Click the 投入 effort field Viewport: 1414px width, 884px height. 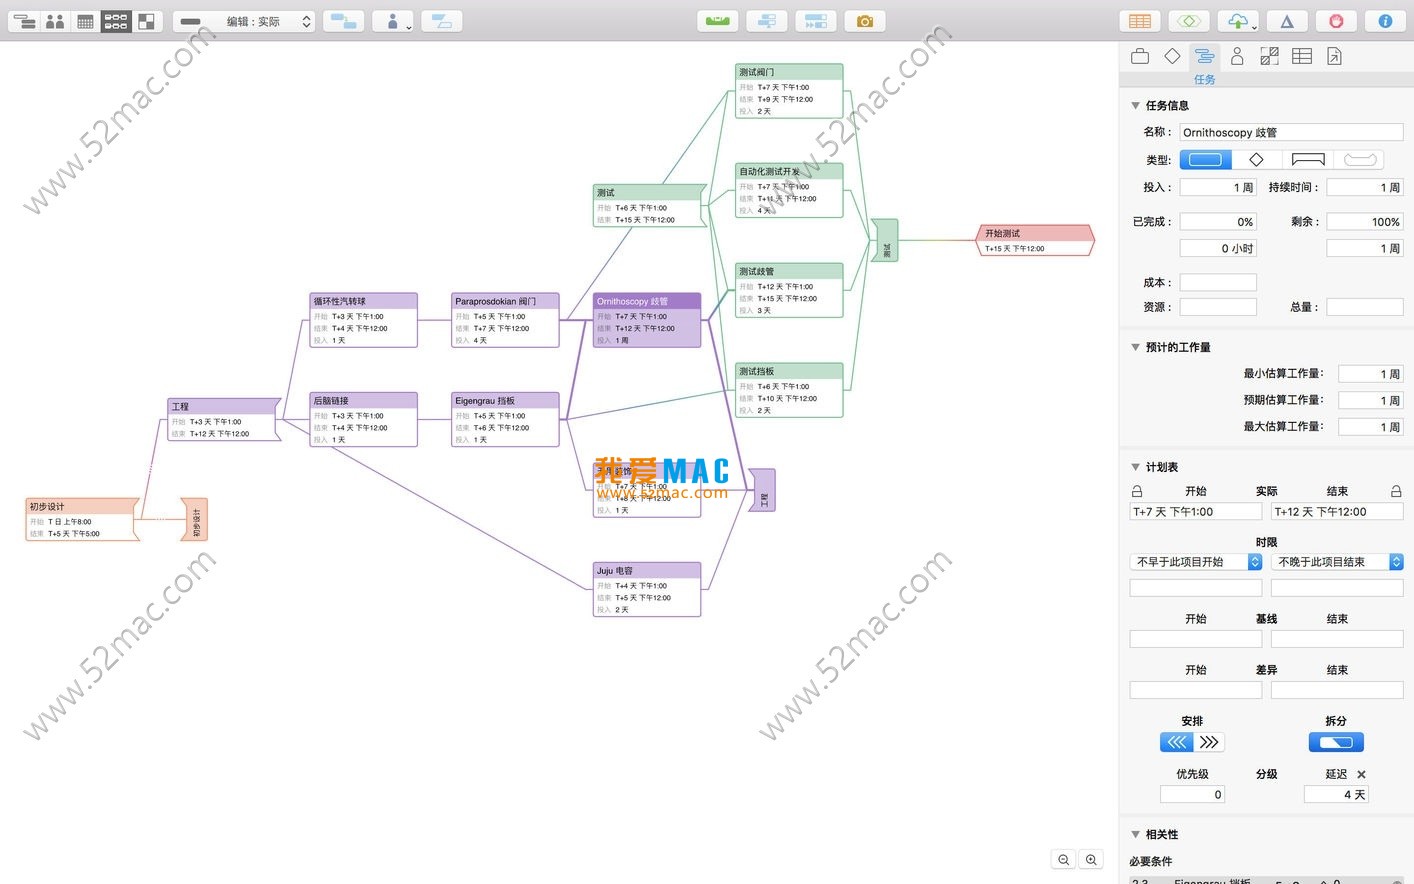tap(1218, 187)
